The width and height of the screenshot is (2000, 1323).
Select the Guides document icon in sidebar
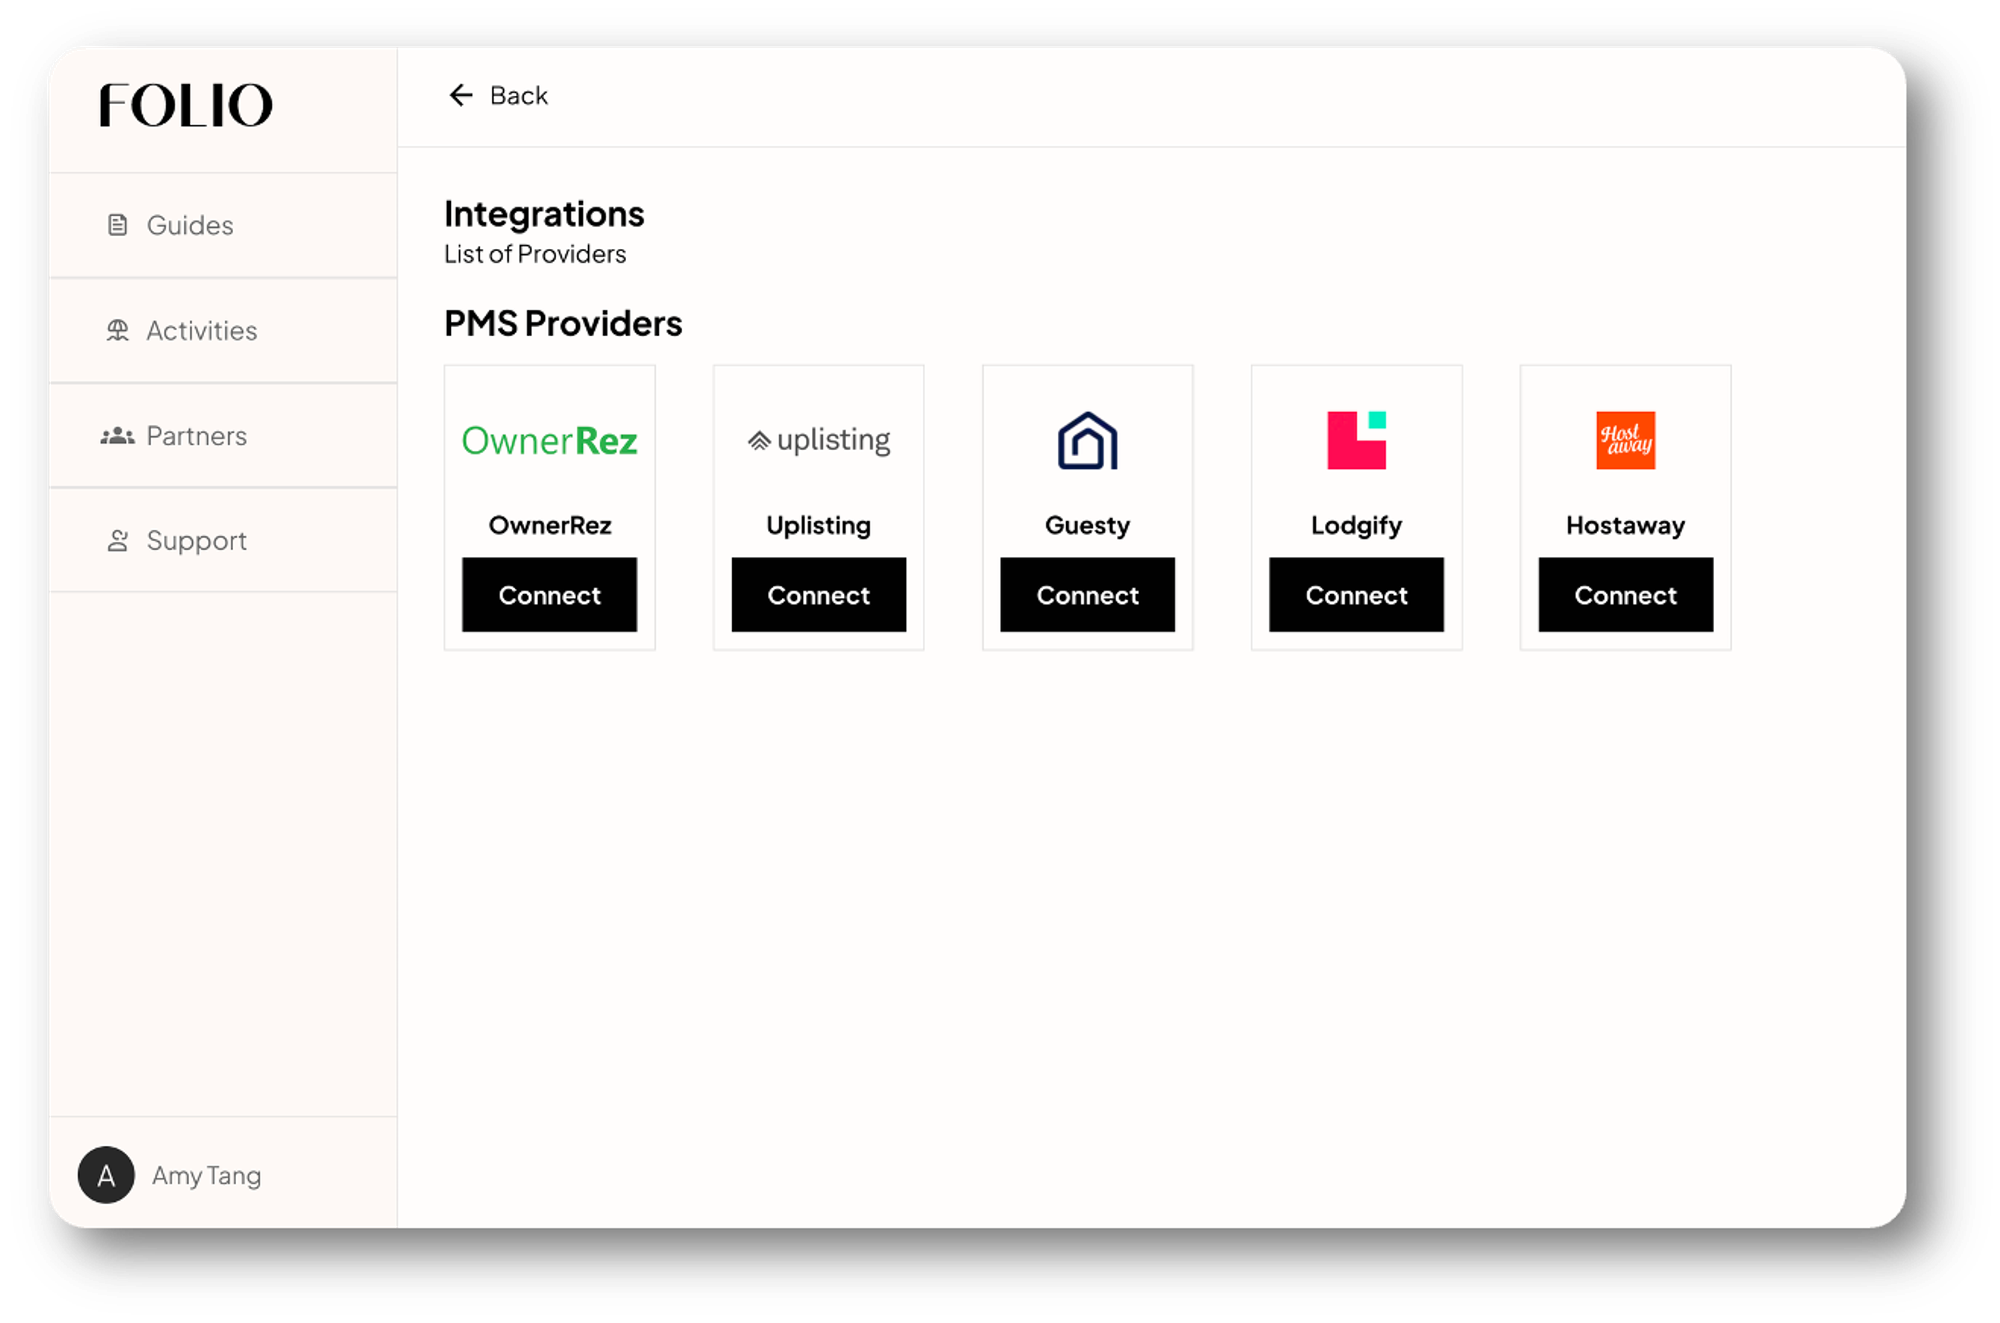coord(117,224)
